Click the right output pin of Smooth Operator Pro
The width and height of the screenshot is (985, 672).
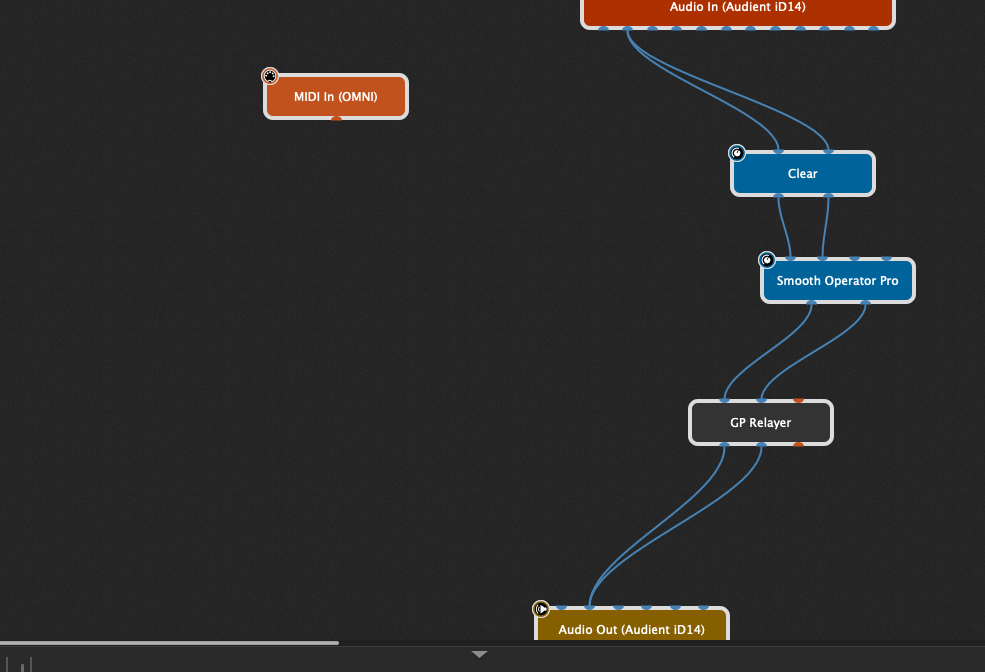point(865,301)
